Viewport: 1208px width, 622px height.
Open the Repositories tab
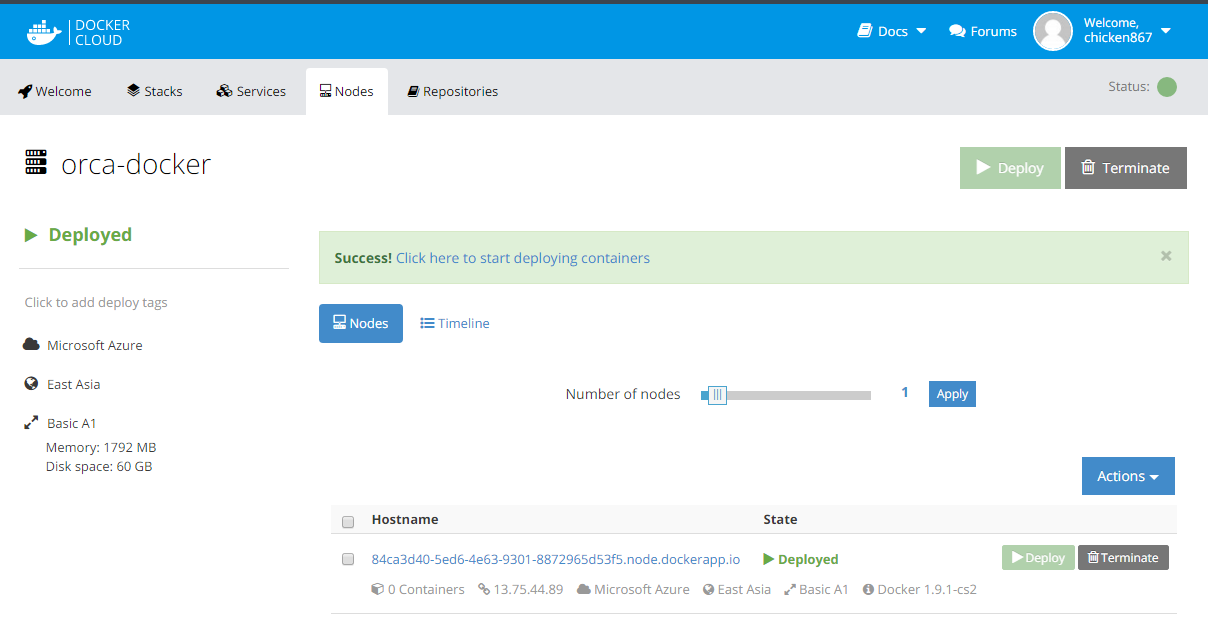click(453, 91)
